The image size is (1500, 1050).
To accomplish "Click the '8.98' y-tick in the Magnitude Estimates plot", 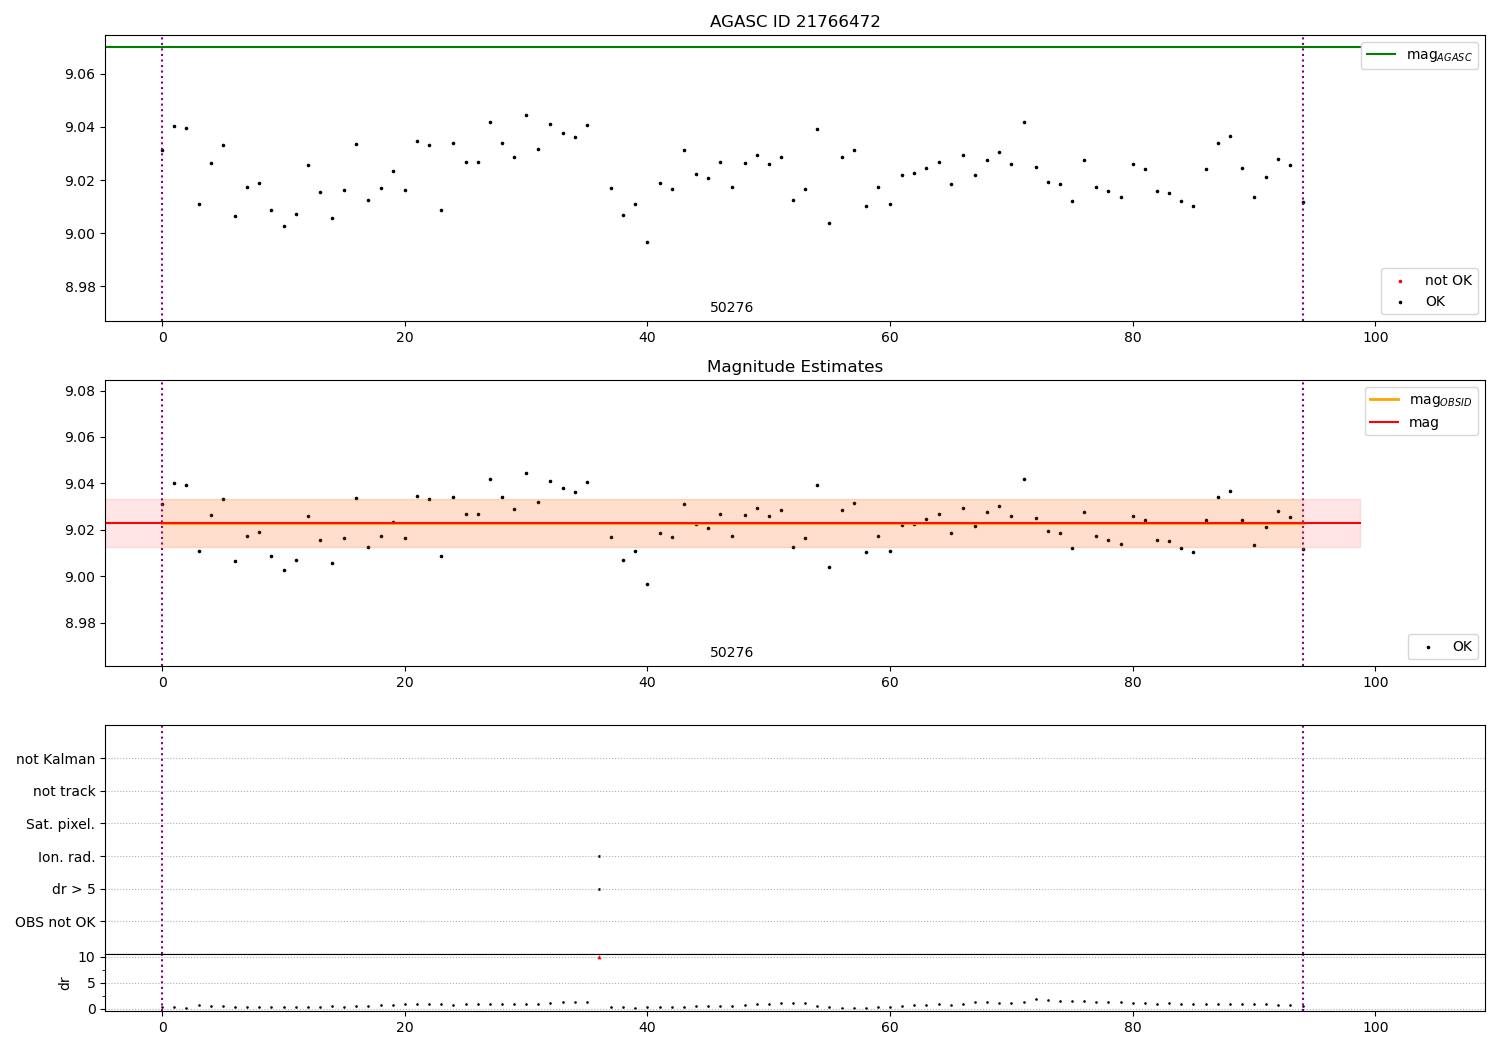I will 80,623.
